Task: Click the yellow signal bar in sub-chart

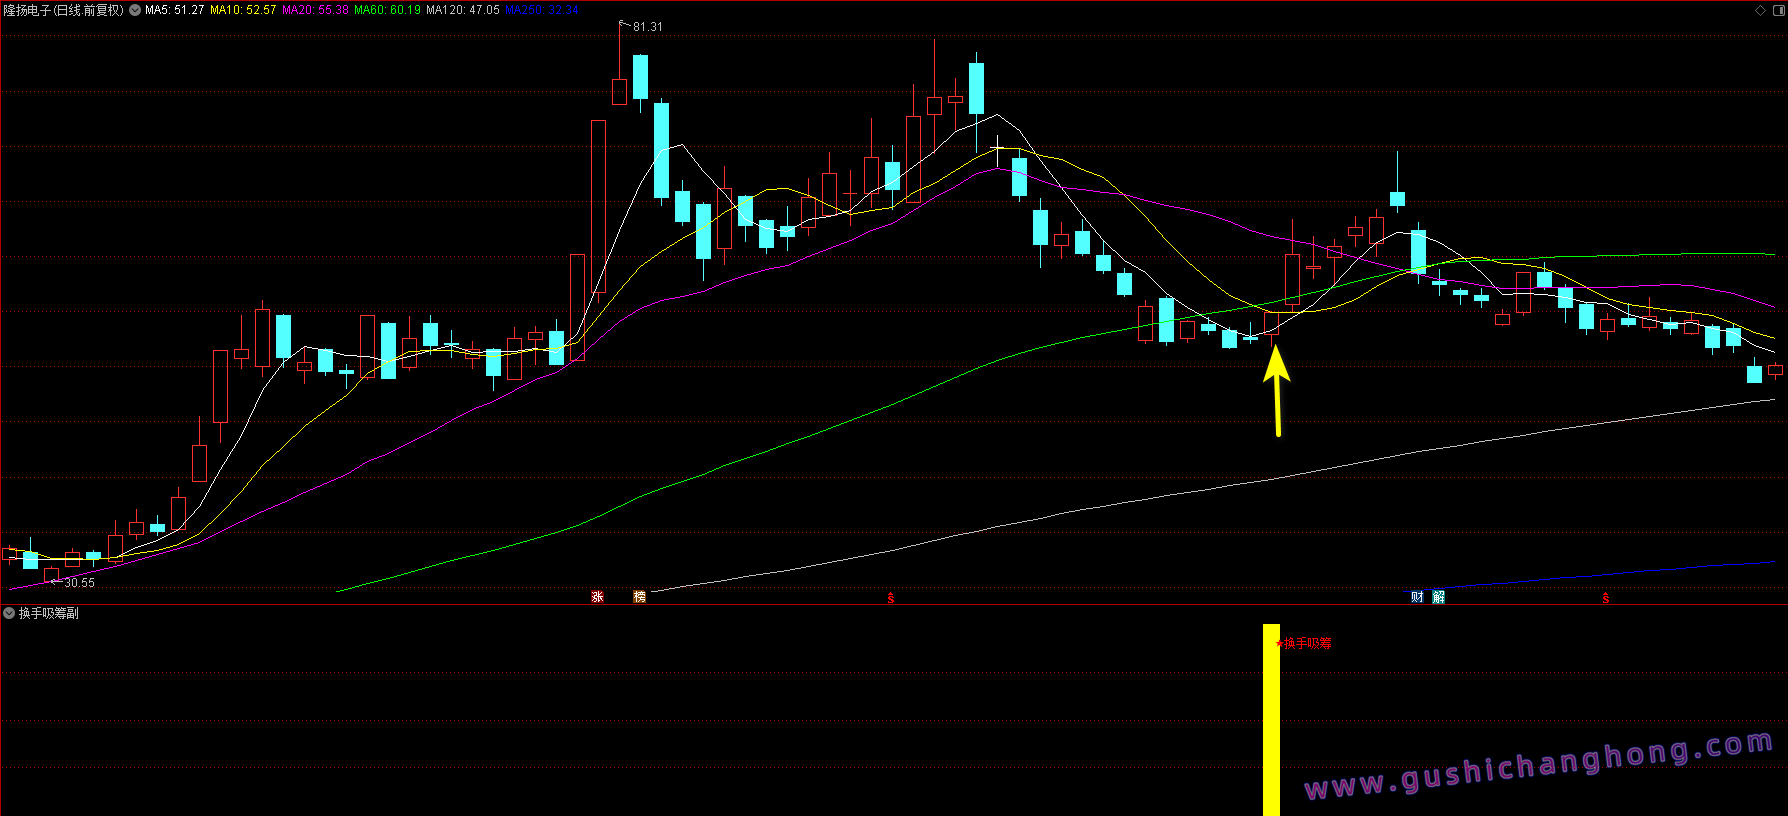Action: pyautogui.click(x=1271, y=720)
